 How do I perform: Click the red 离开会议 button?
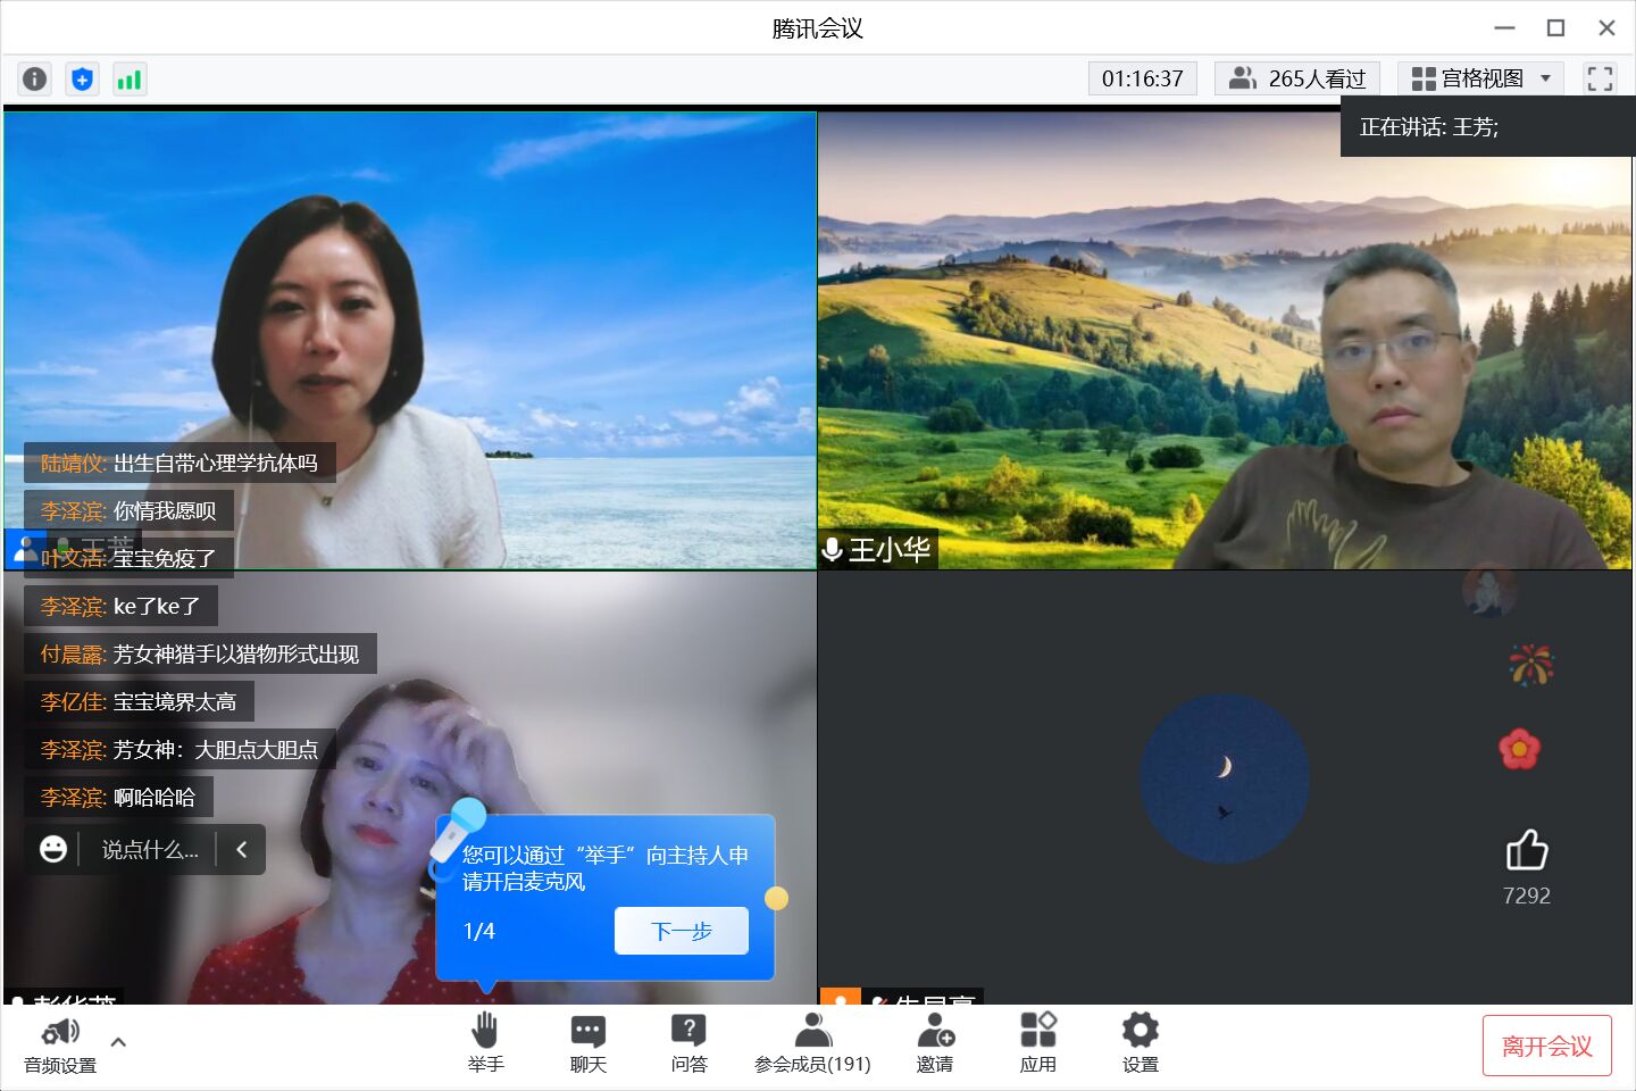(1546, 1046)
